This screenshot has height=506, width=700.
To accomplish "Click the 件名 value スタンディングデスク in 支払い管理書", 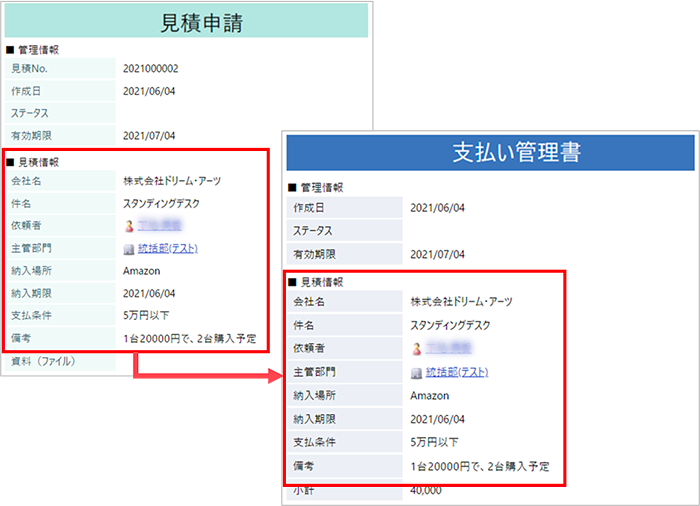I will [450, 325].
